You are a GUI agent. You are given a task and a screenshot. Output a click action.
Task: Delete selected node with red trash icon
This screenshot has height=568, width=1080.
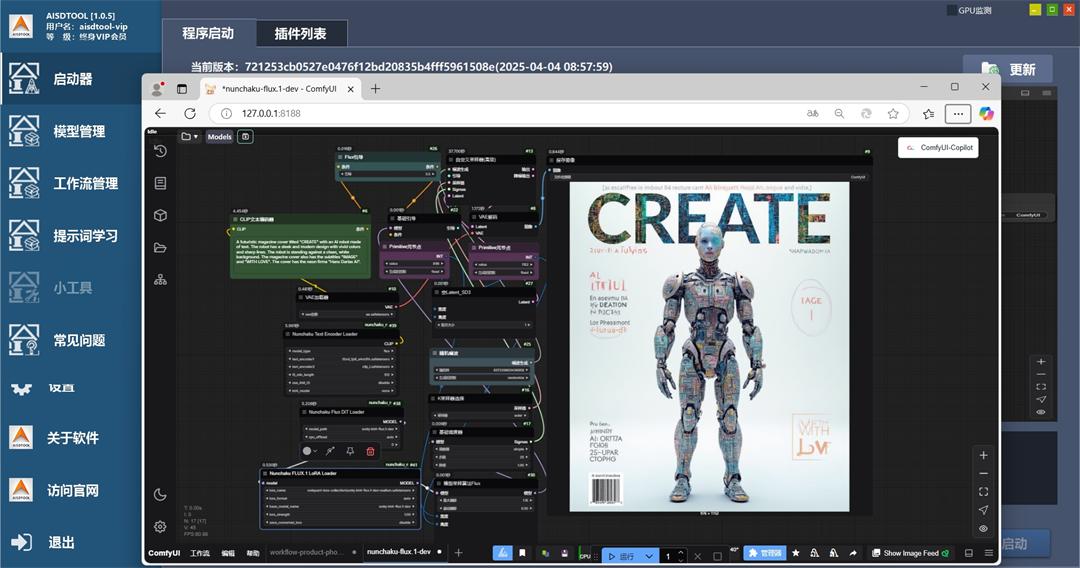(370, 451)
